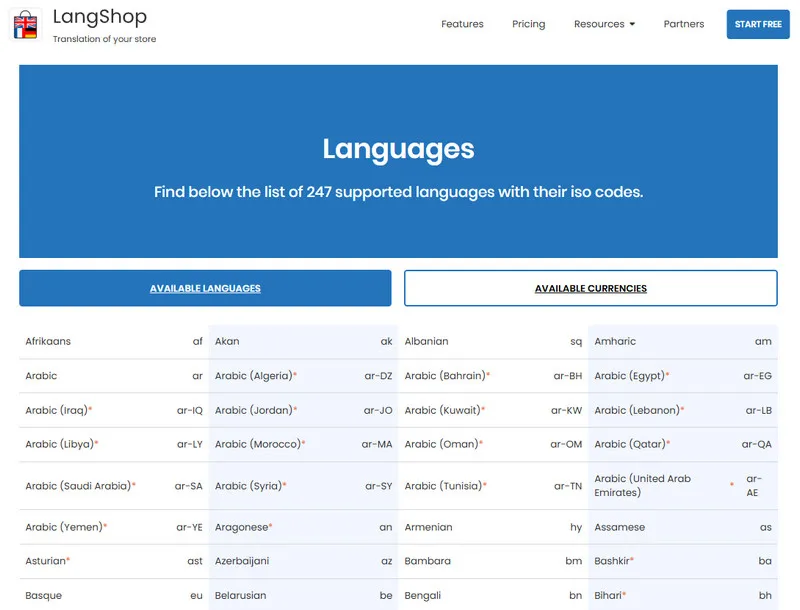Click the Arabic (Egypt) entry
This screenshot has width=800, height=610.
[683, 376]
